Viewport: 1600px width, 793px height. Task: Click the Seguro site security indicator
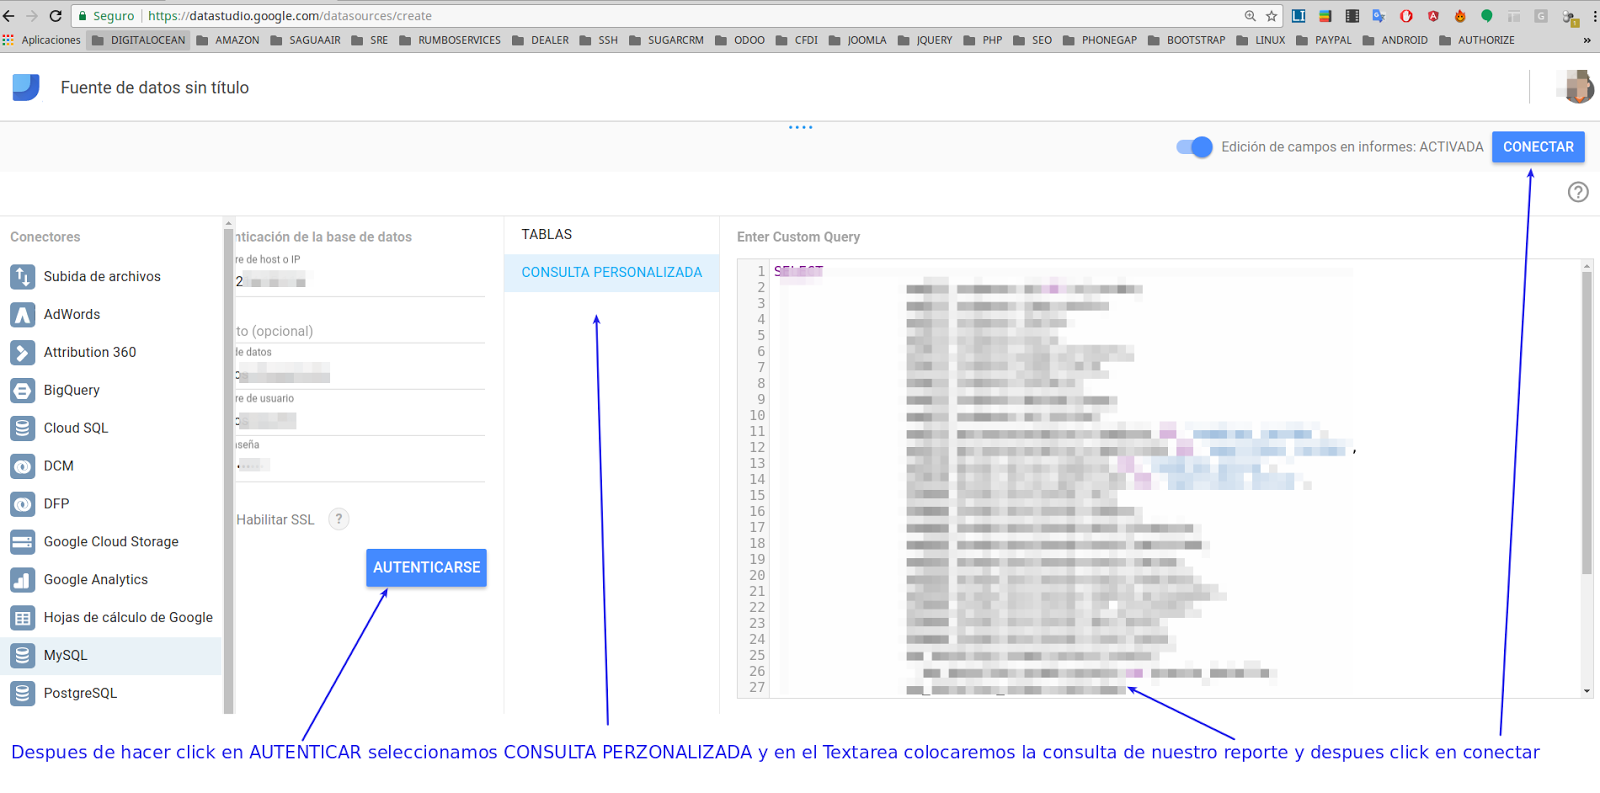[106, 16]
